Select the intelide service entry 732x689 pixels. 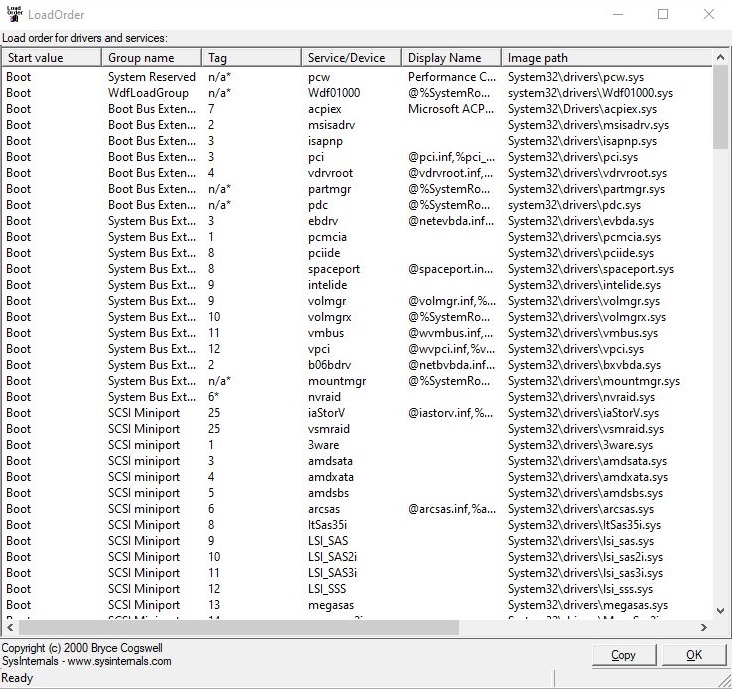coord(327,285)
